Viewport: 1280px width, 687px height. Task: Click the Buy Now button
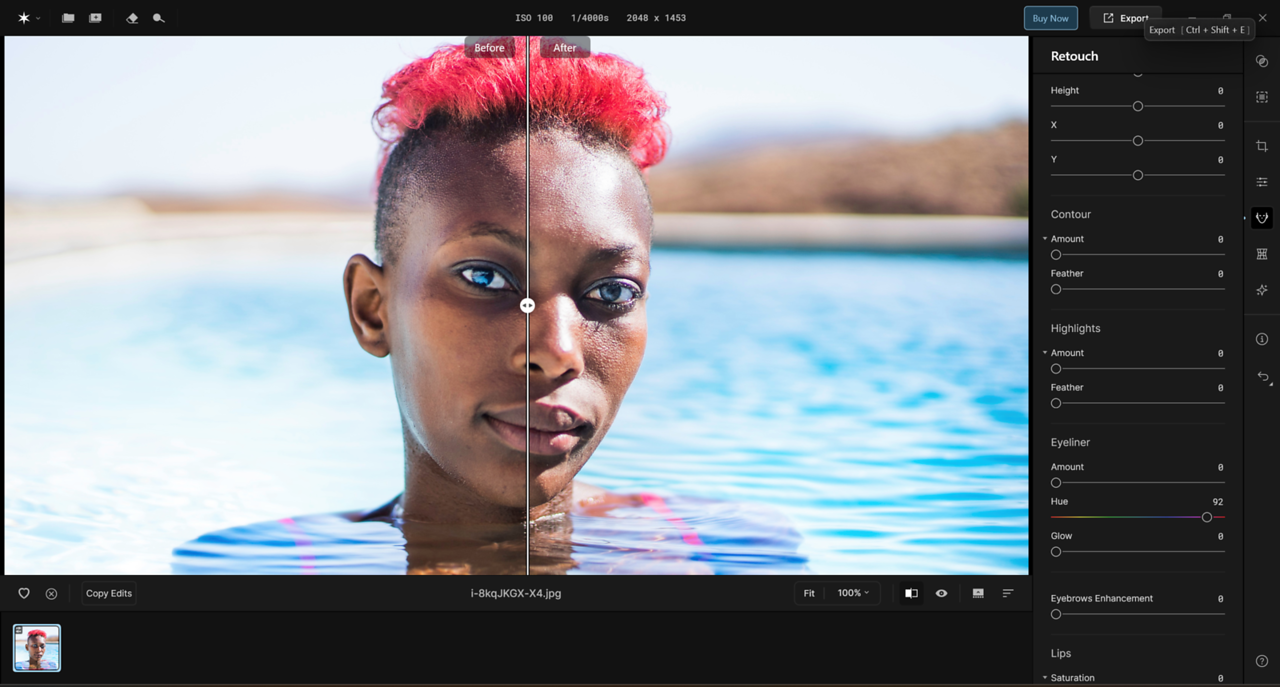(x=1050, y=18)
